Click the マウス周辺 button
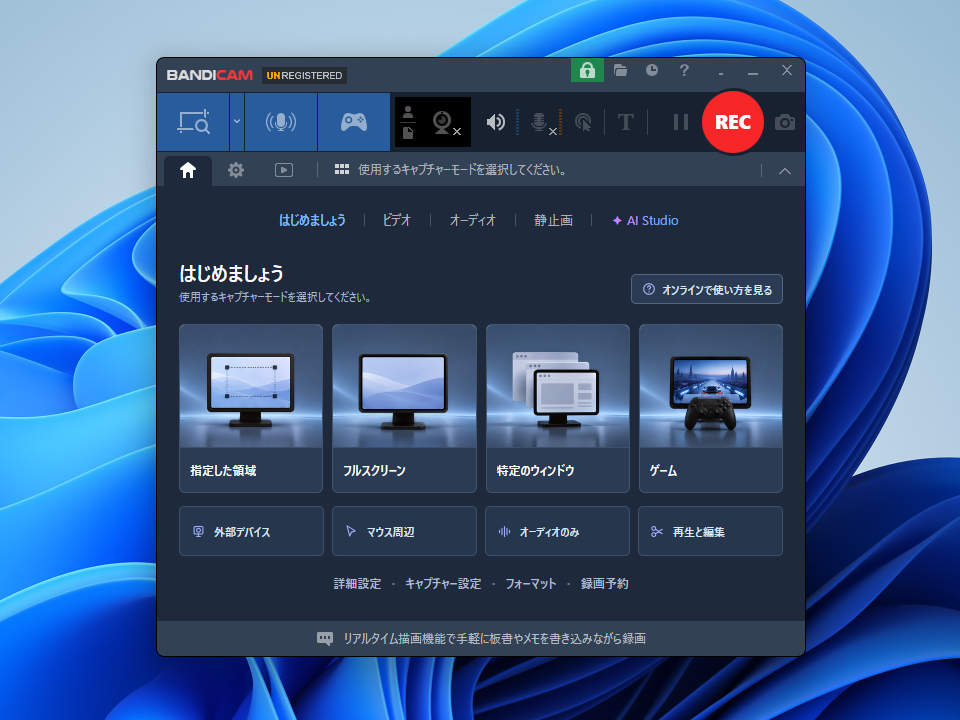This screenshot has width=960, height=720. 404,531
